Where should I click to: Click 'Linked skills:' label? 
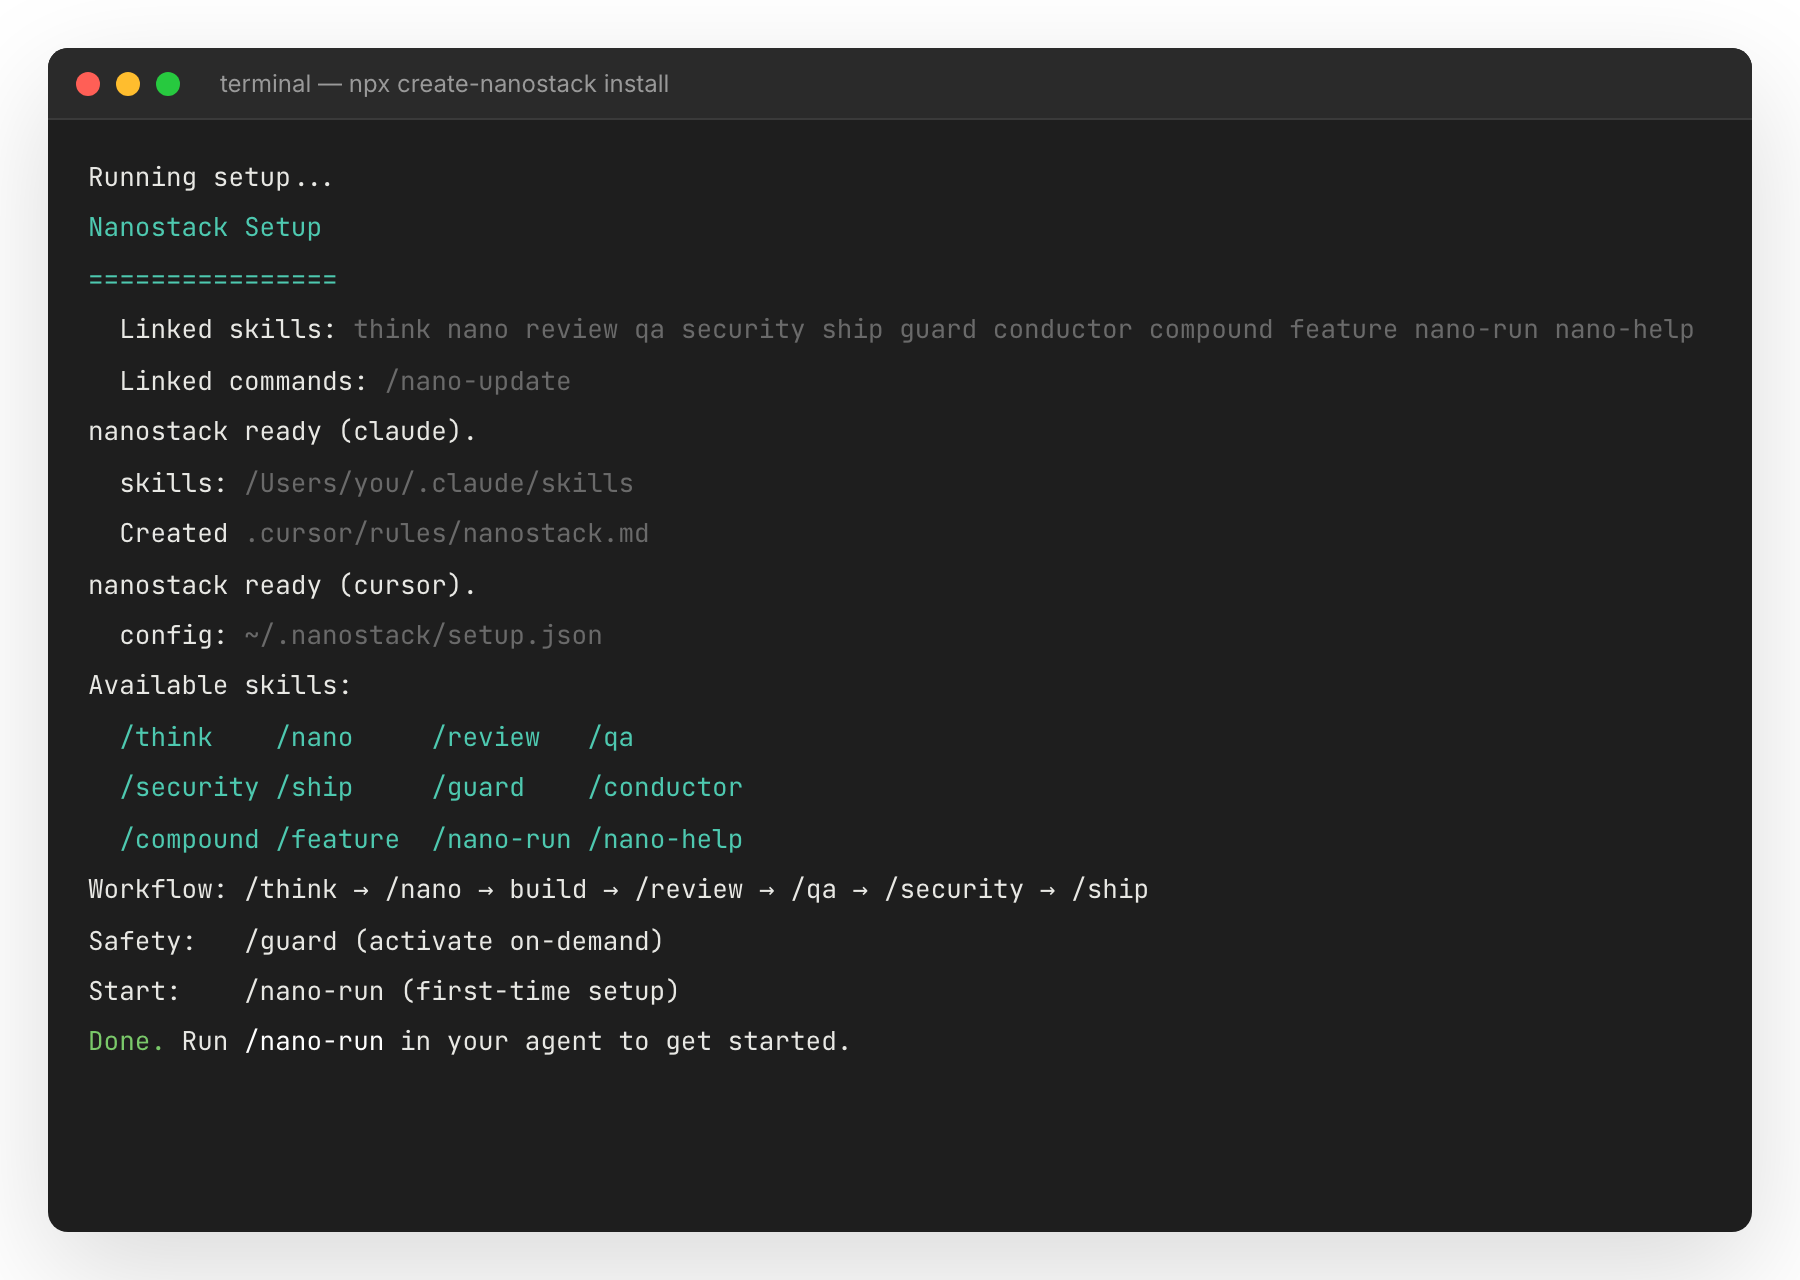(x=227, y=330)
